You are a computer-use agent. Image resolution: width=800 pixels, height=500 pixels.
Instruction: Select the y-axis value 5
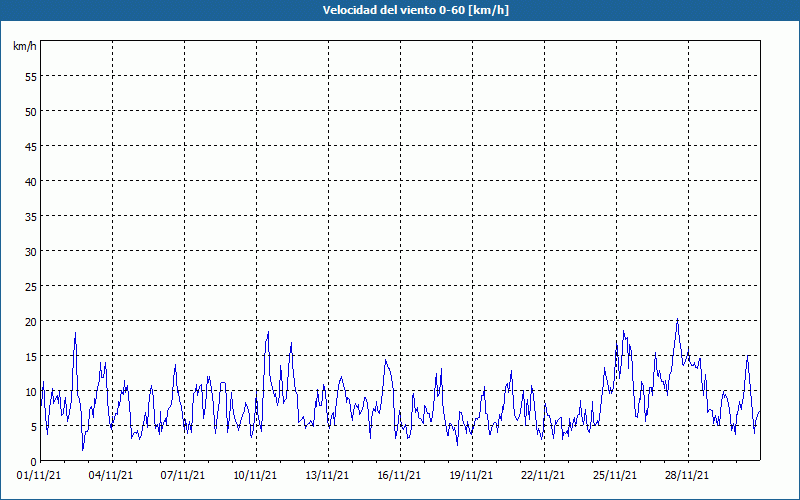(x=34, y=427)
